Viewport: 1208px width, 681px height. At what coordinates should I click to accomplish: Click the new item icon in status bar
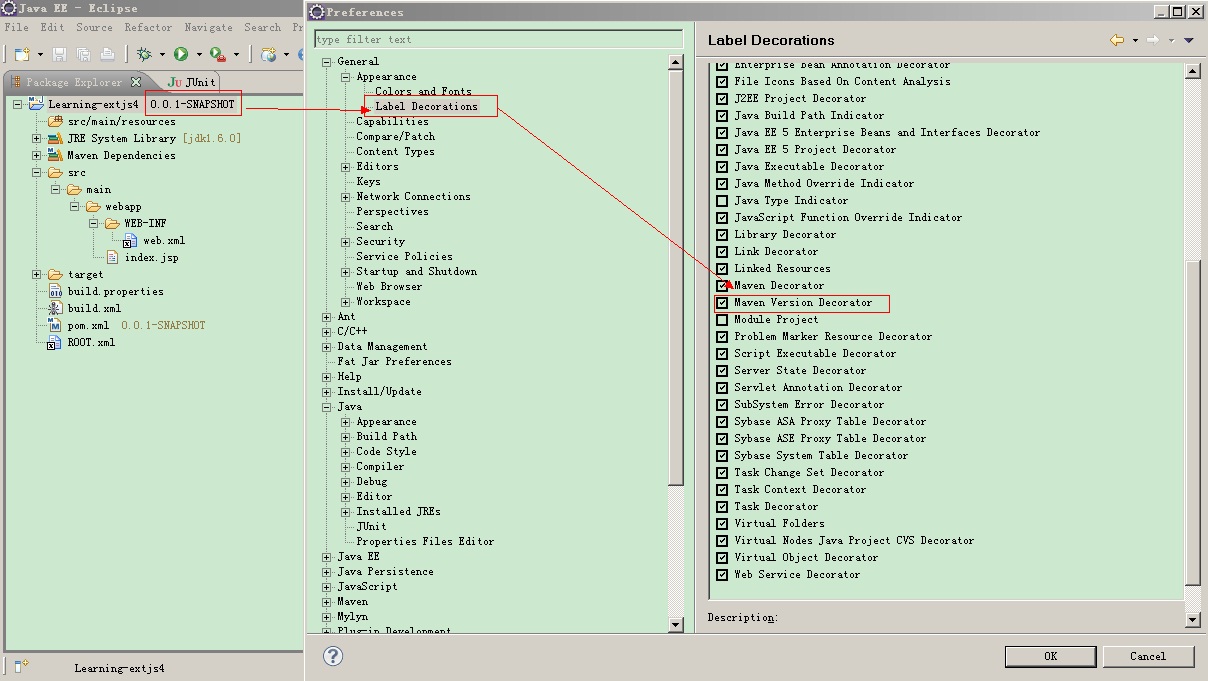pyautogui.click(x=23, y=664)
